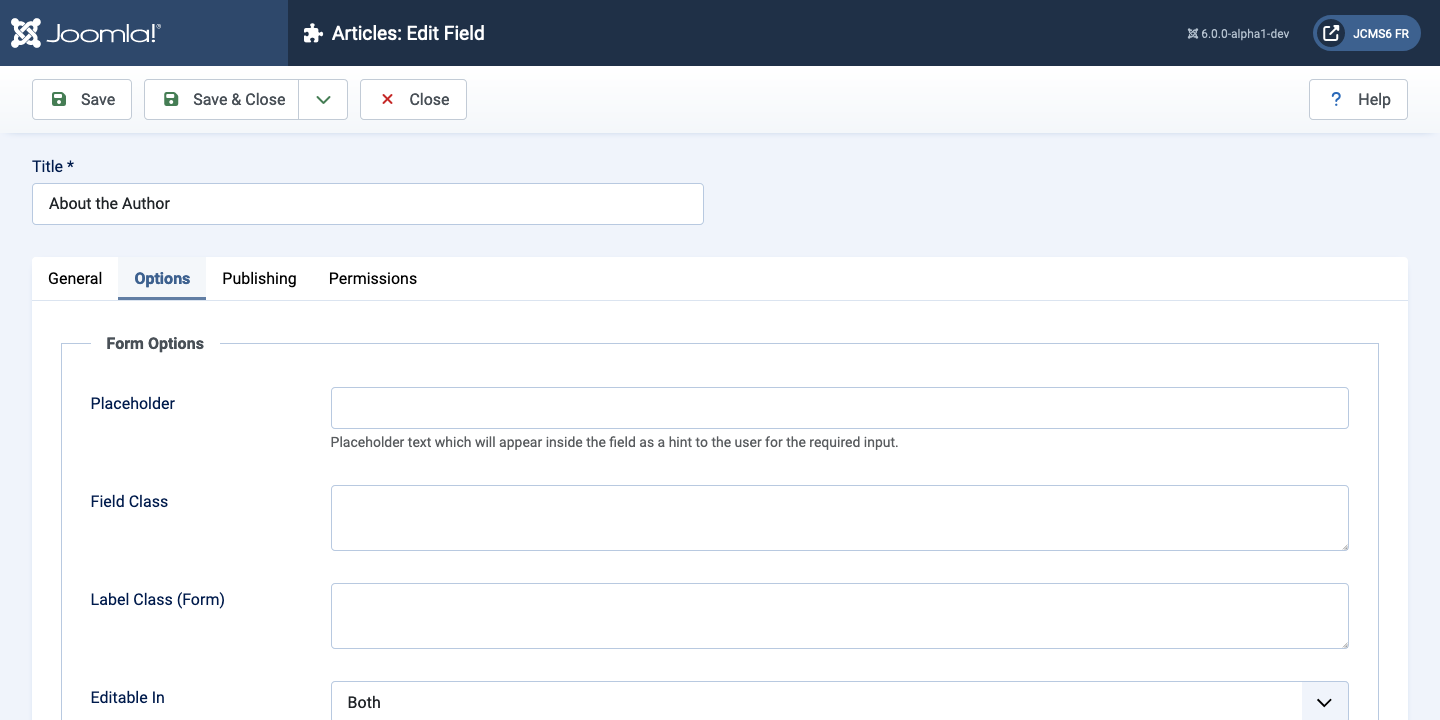
Task: Click the Editable In label
Action: click(x=128, y=697)
